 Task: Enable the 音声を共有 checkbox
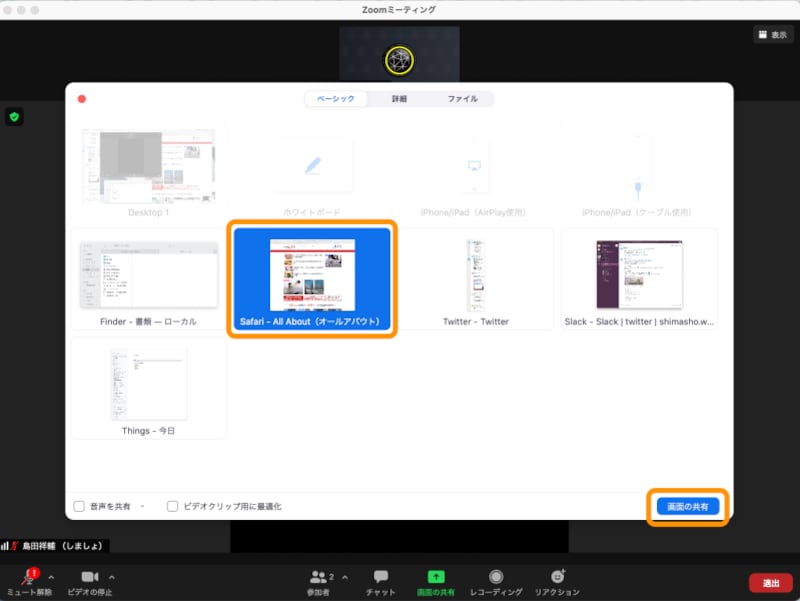[80, 507]
